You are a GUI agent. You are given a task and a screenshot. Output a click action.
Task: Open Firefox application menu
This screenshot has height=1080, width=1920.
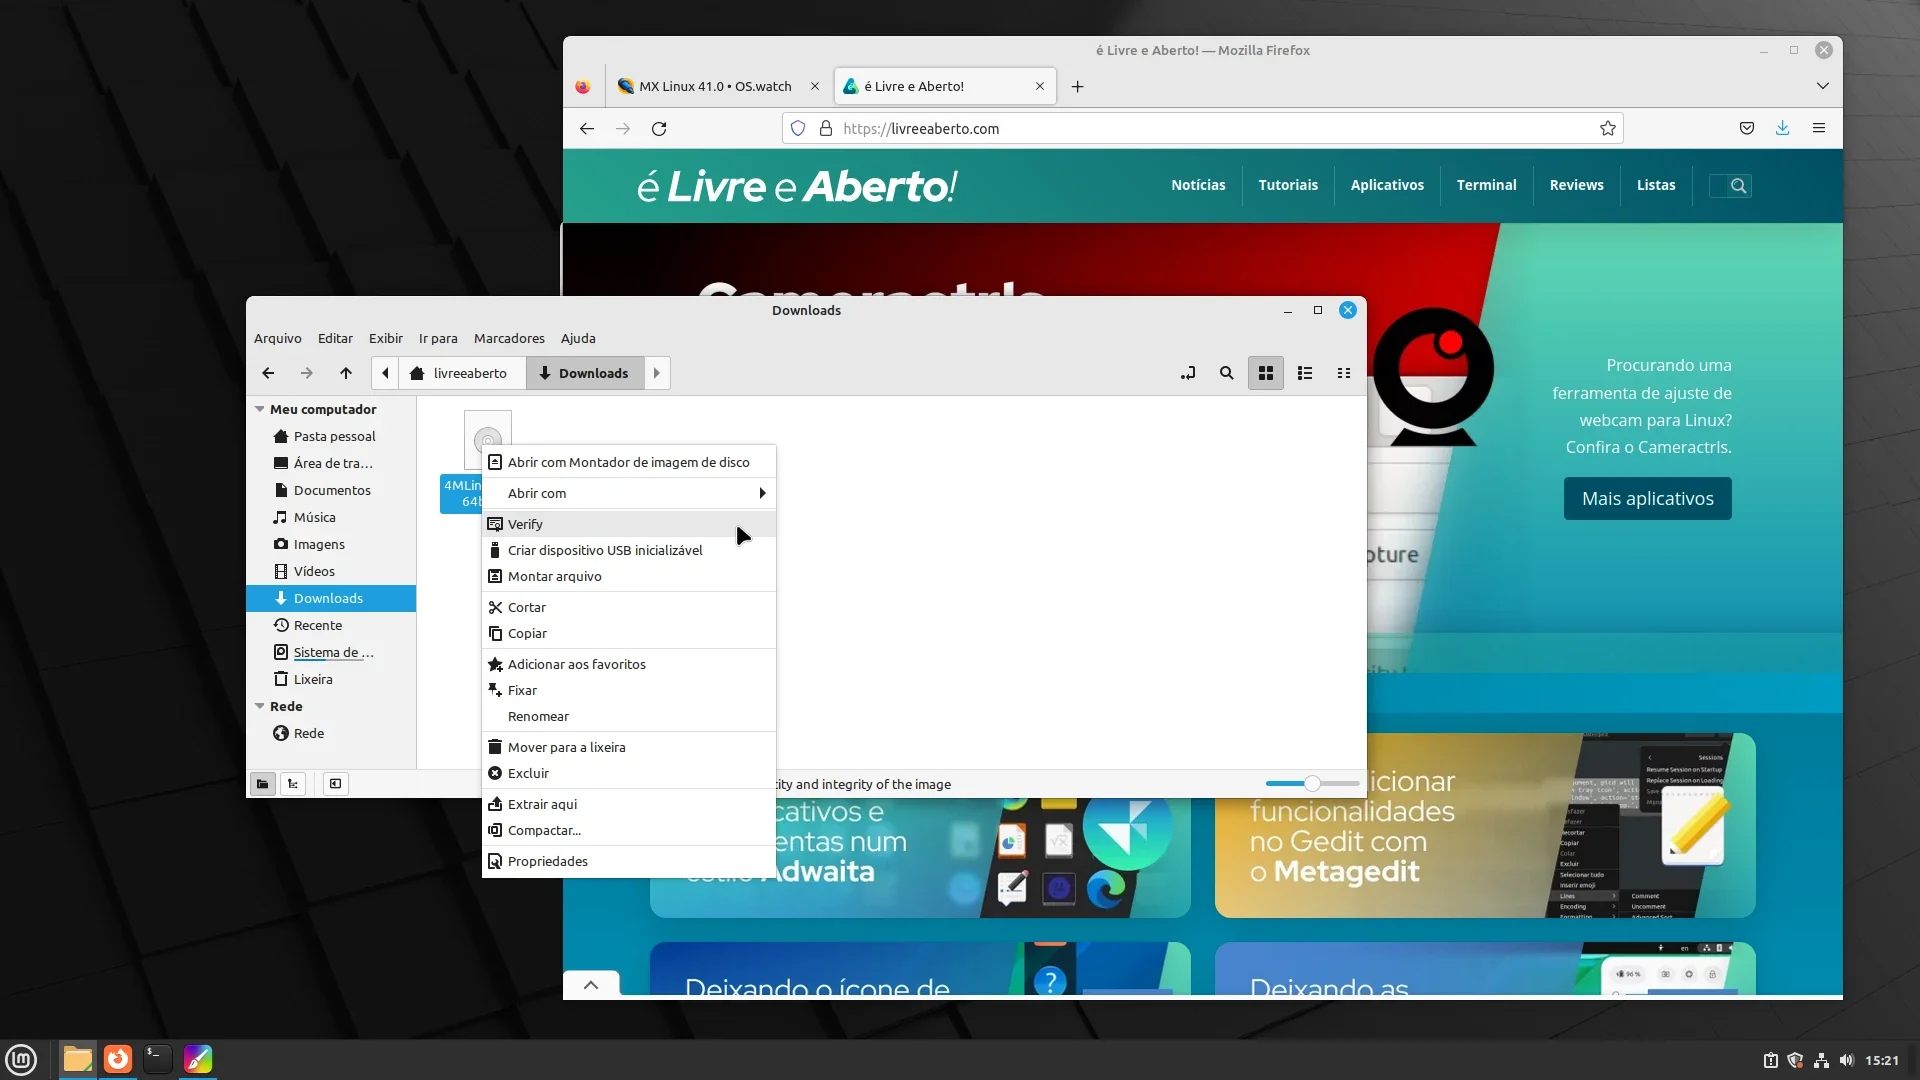(x=1819, y=128)
